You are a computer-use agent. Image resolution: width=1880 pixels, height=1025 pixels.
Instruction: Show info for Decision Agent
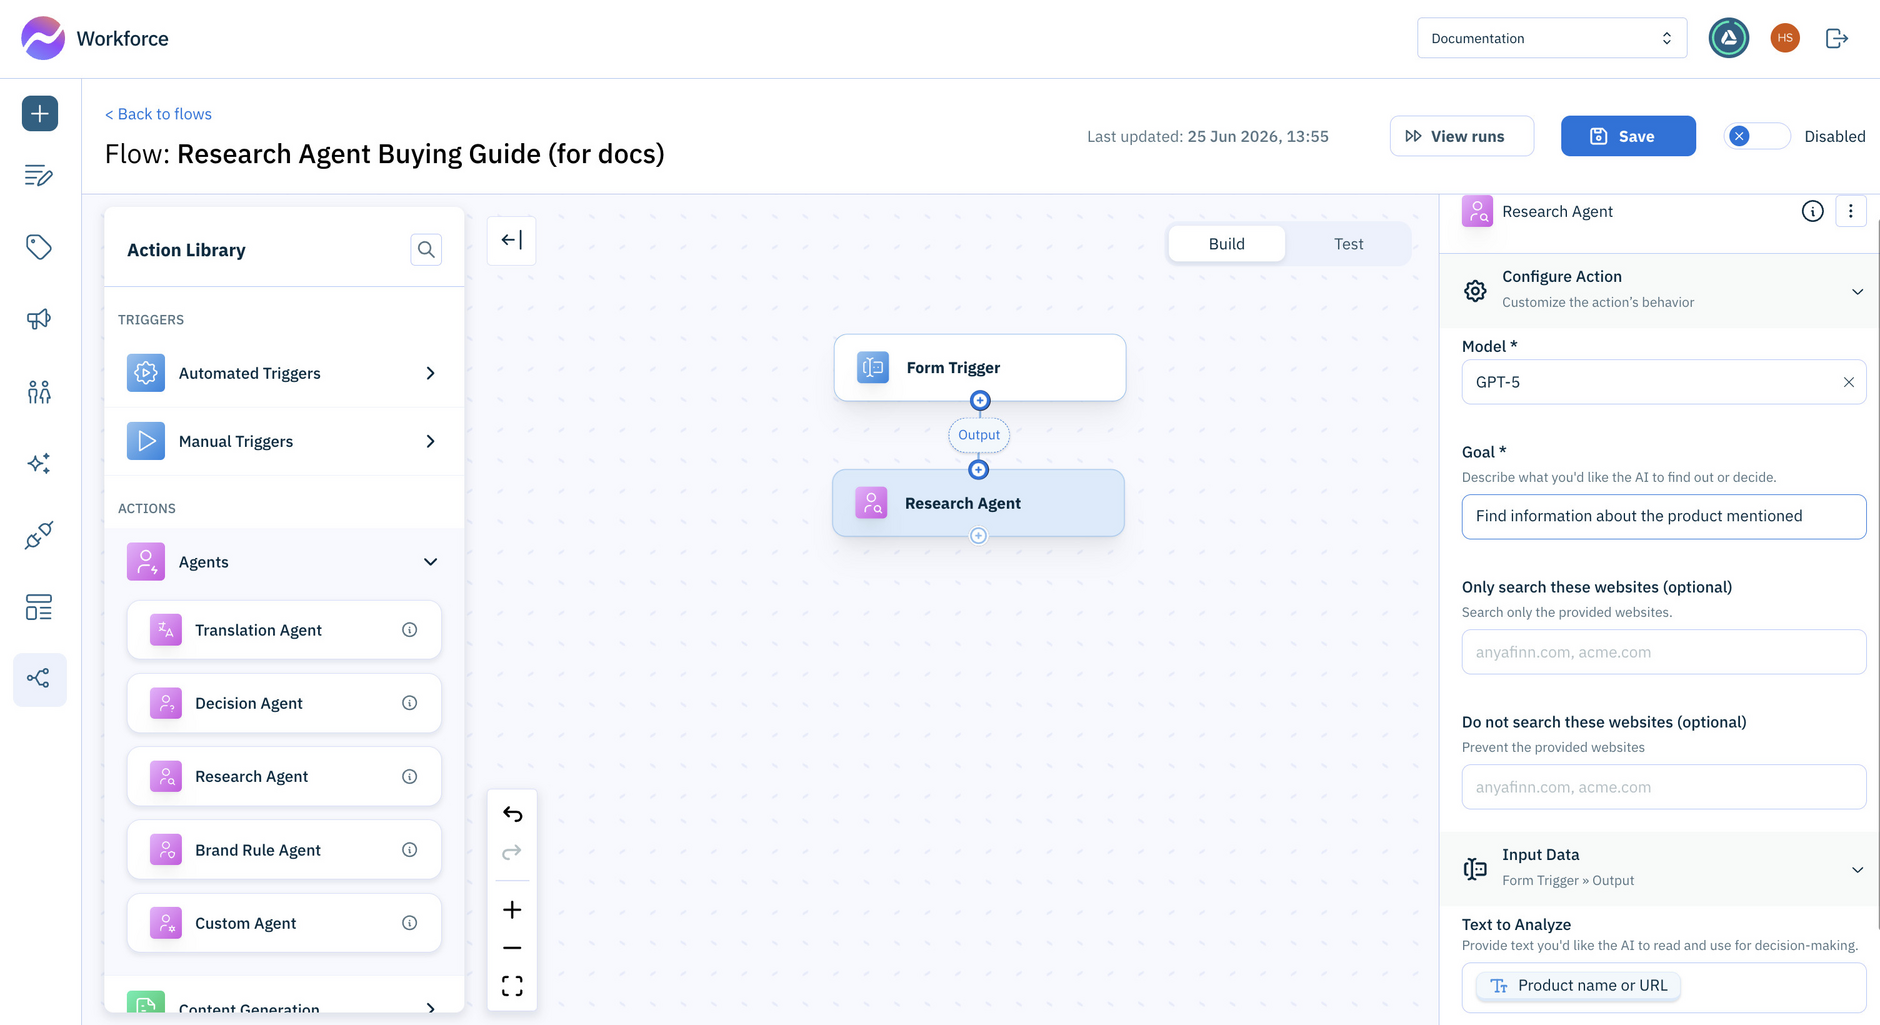pyautogui.click(x=409, y=703)
